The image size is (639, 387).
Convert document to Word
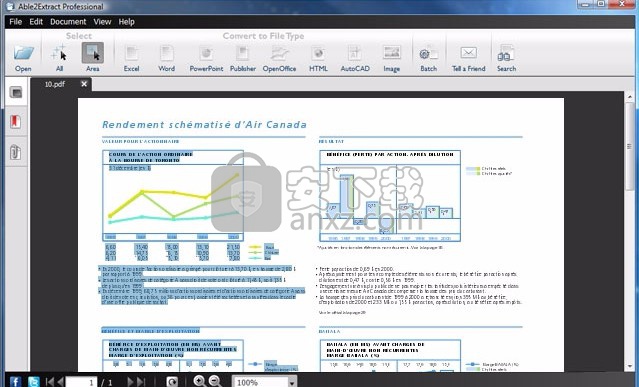click(166, 57)
